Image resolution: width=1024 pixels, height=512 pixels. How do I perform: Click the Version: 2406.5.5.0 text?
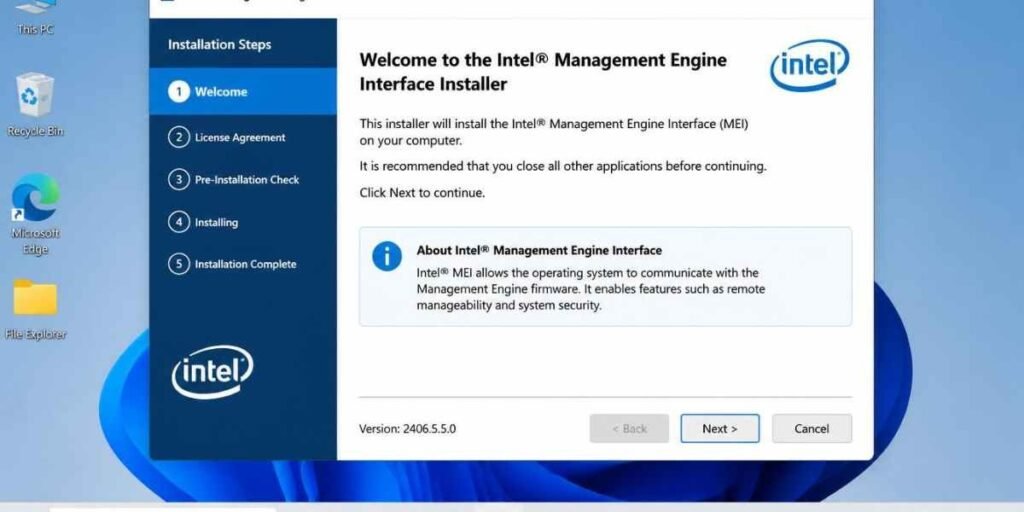tap(408, 429)
